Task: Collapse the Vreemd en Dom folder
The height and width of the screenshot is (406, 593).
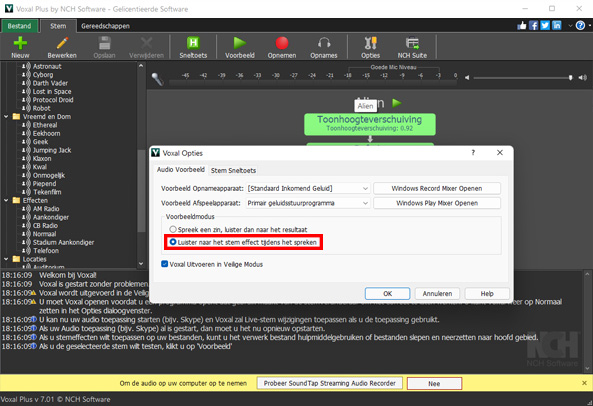Action: point(6,116)
